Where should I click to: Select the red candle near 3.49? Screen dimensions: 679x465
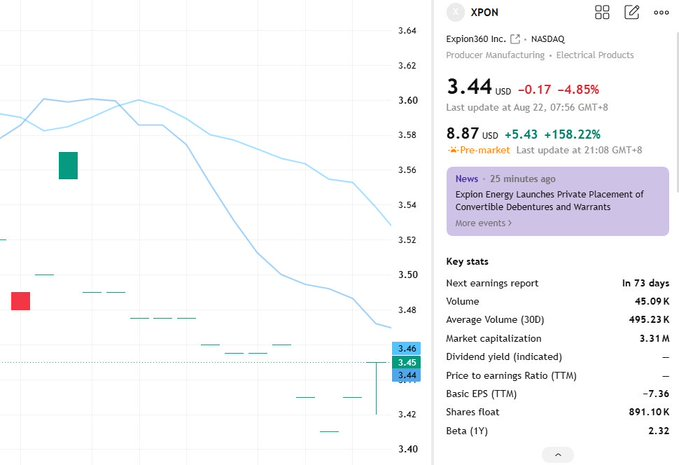[x=21, y=301]
